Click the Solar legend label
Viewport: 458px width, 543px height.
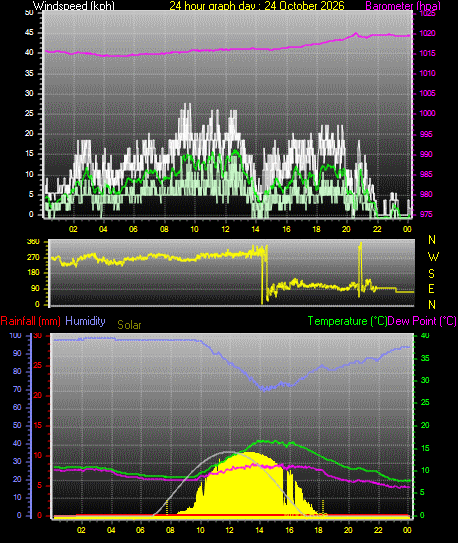pyautogui.click(x=129, y=325)
